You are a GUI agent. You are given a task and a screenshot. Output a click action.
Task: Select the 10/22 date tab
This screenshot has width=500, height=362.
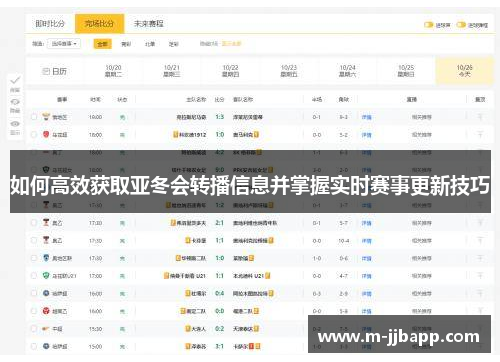pos(230,71)
